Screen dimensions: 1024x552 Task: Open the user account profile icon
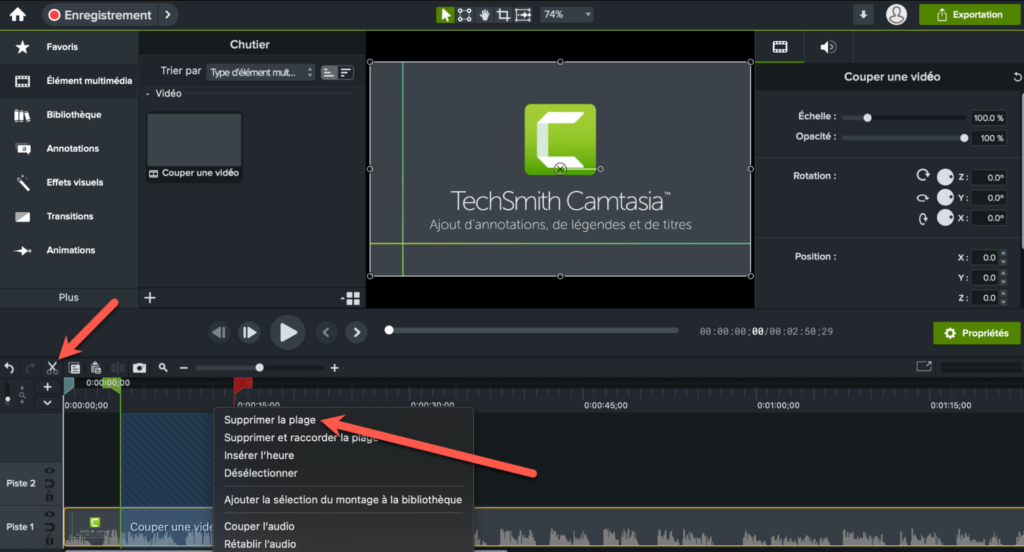pos(896,14)
